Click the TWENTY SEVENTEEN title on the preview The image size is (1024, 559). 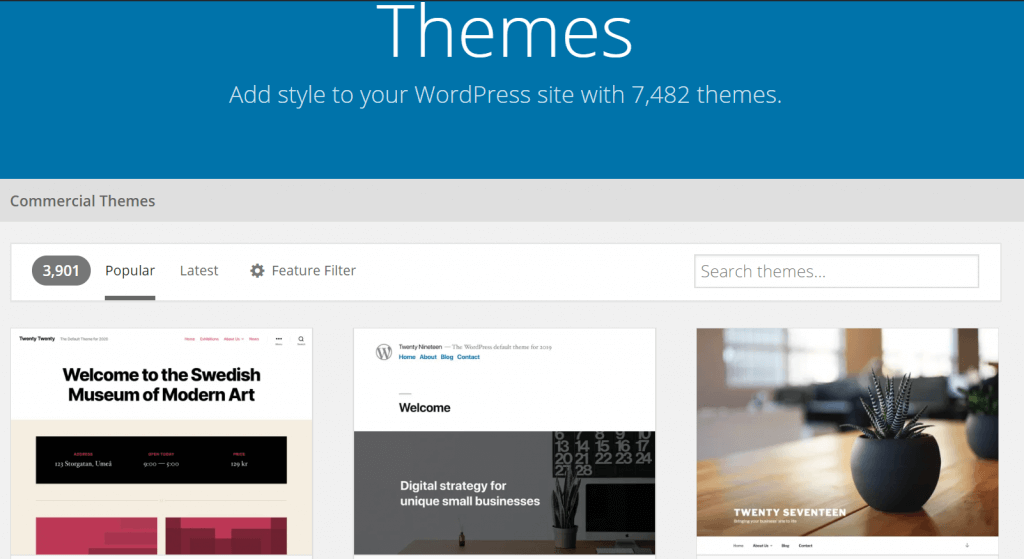pyautogui.click(x=790, y=513)
